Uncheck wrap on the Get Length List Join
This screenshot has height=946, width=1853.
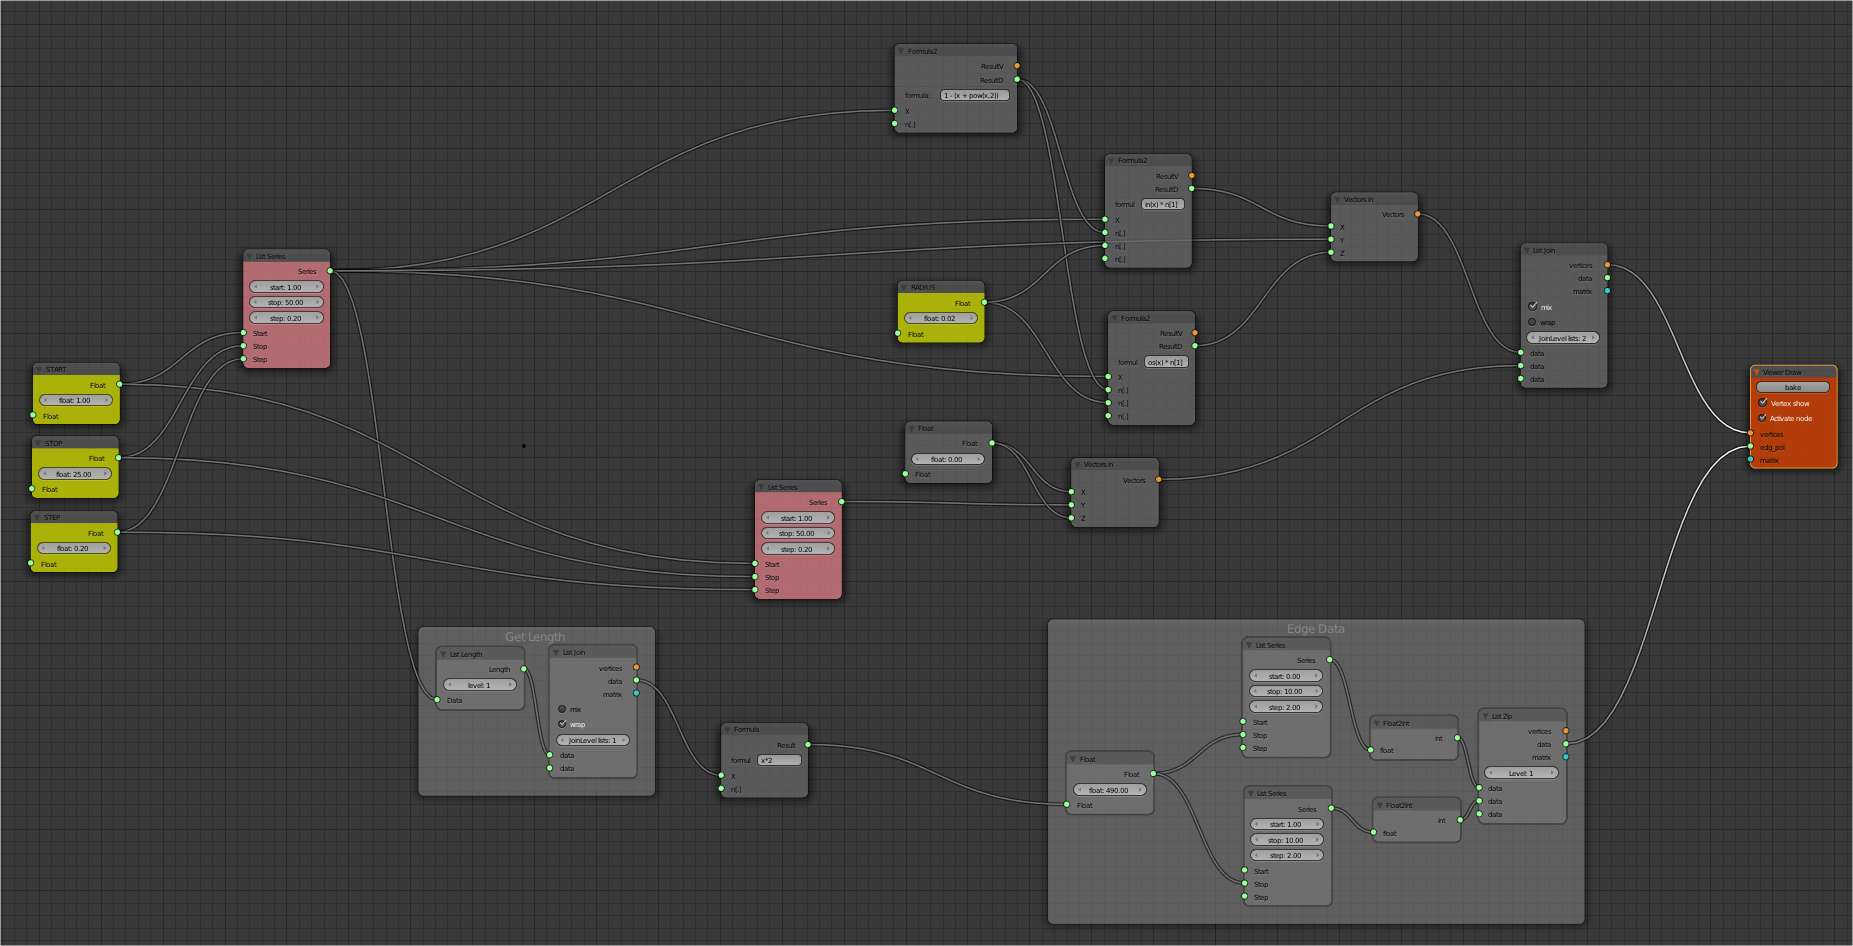click(x=562, y=723)
